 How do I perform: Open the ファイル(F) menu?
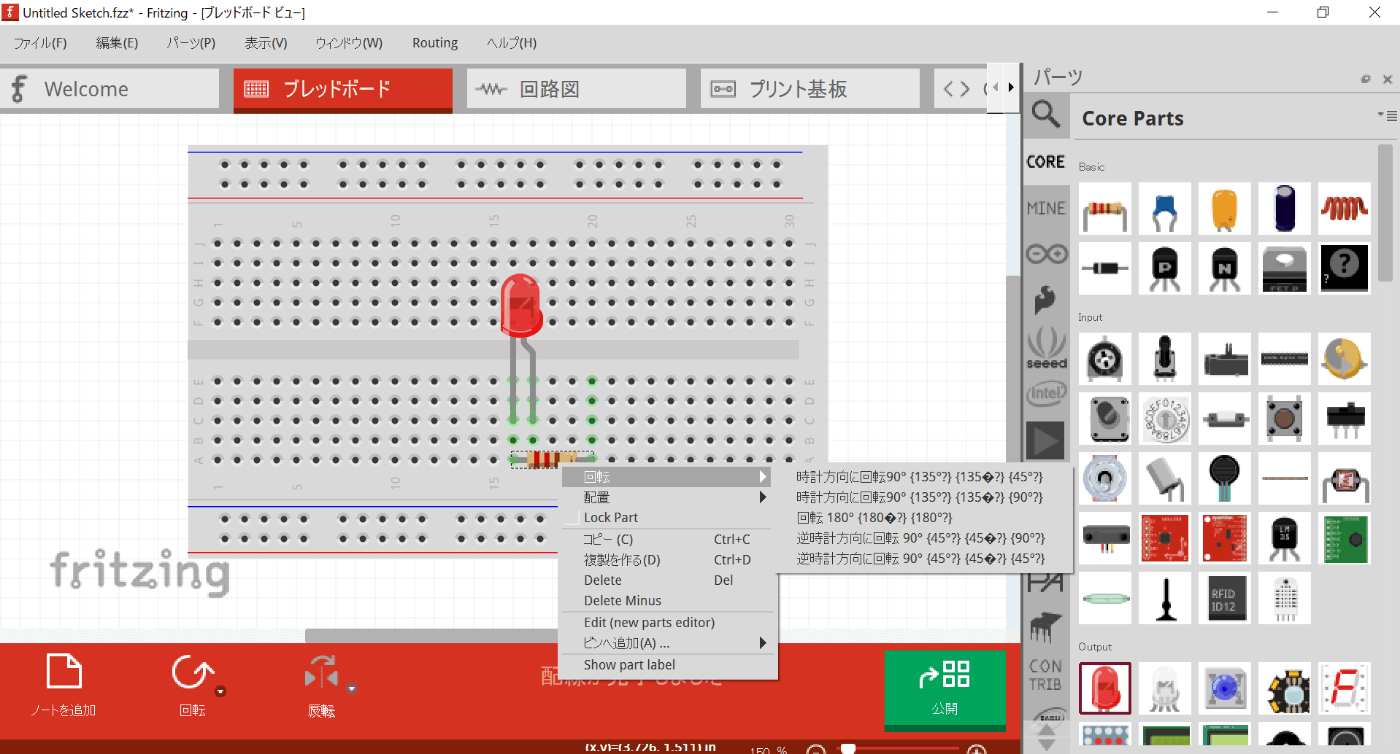coord(40,43)
